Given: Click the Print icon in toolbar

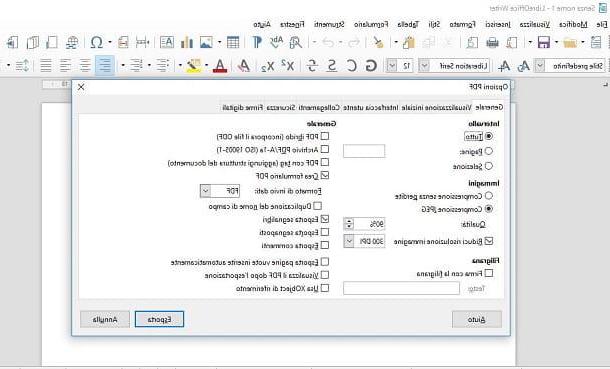Looking at the screenshot, I should tap(492, 42).
